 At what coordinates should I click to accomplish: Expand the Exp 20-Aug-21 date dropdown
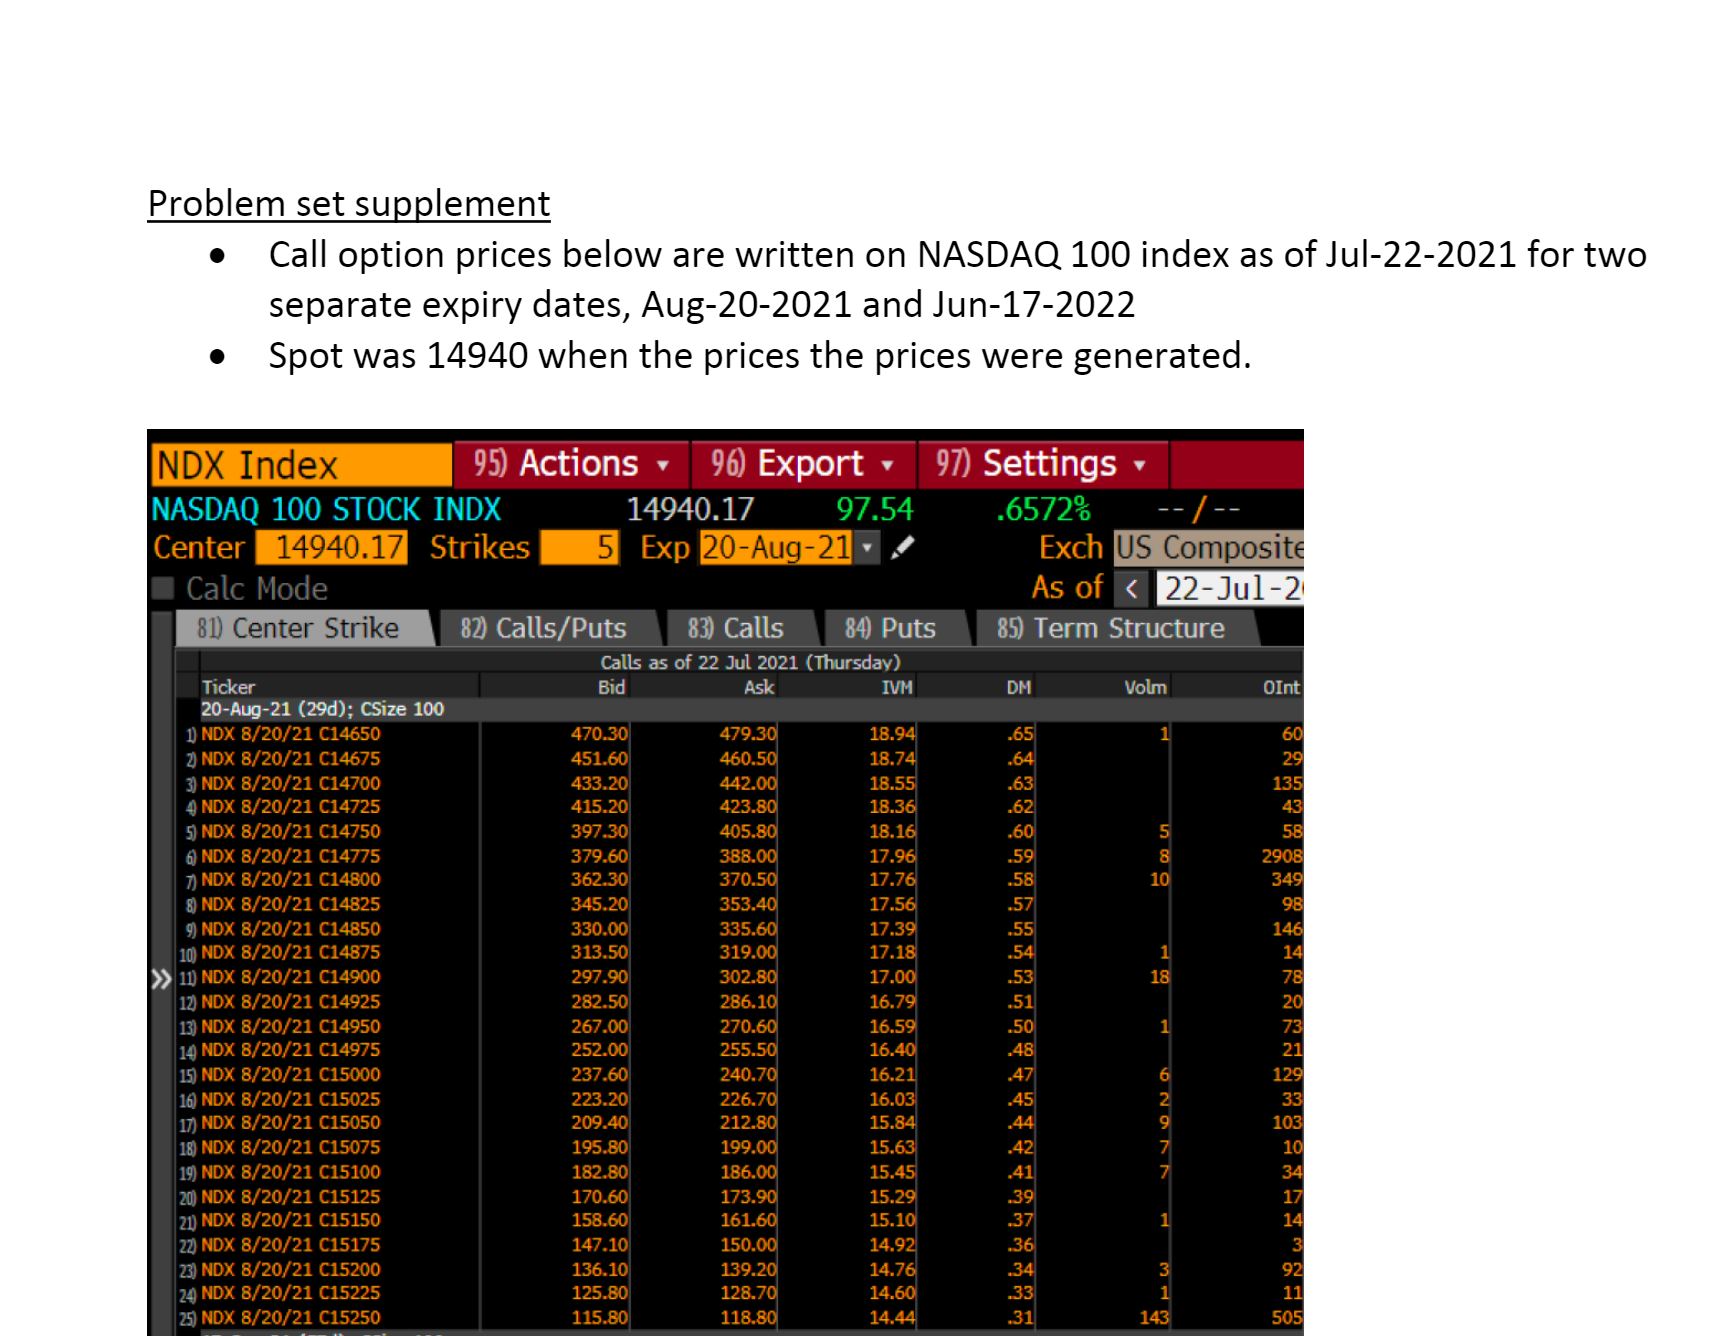point(865,548)
